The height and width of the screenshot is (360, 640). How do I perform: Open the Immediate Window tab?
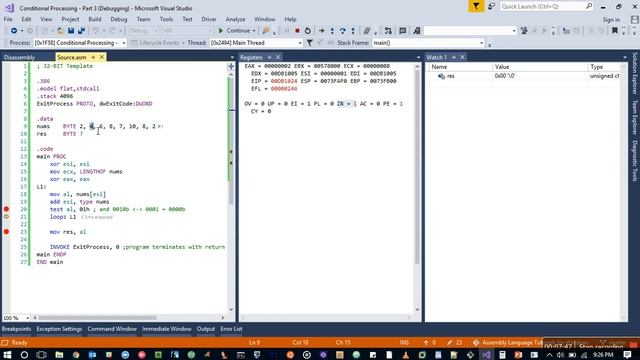167,329
